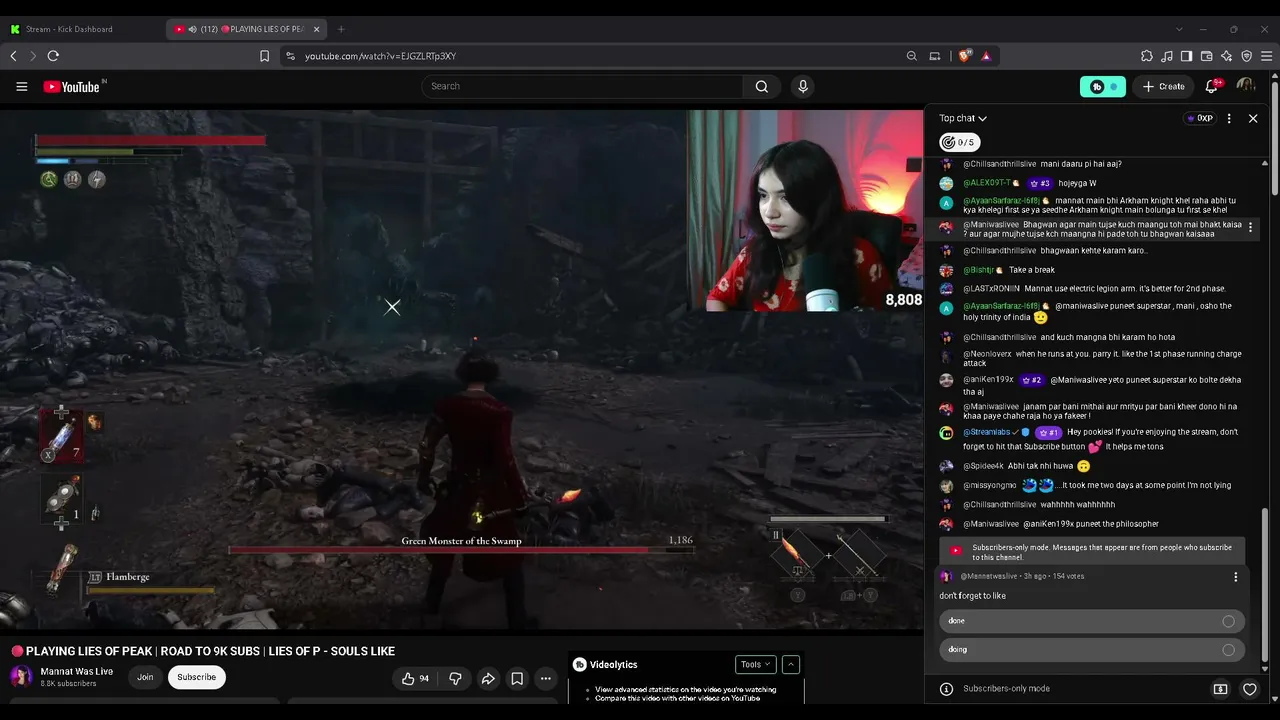Viewport: 1280px width, 720px height.
Task: Click the 0XP points badge in chat
Action: tap(1199, 118)
